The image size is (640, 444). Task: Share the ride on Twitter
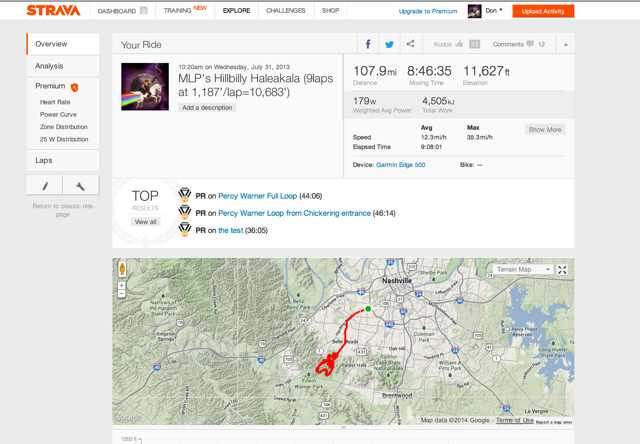(389, 44)
